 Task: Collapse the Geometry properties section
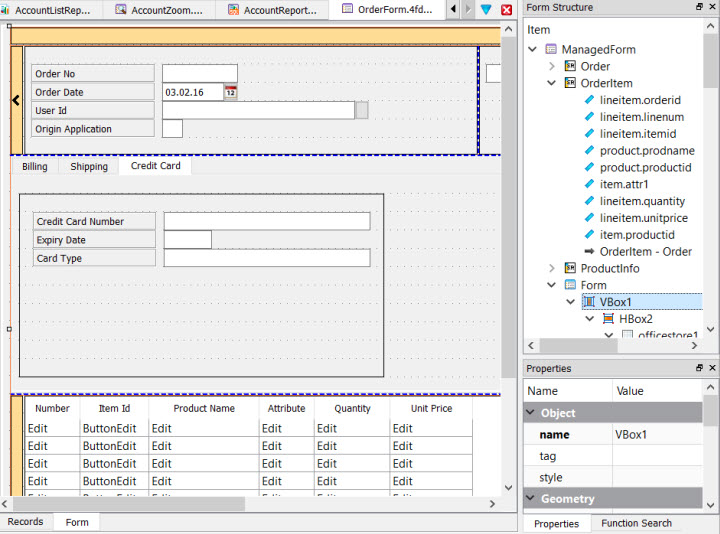pyautogui.click(x=530, y=499)
